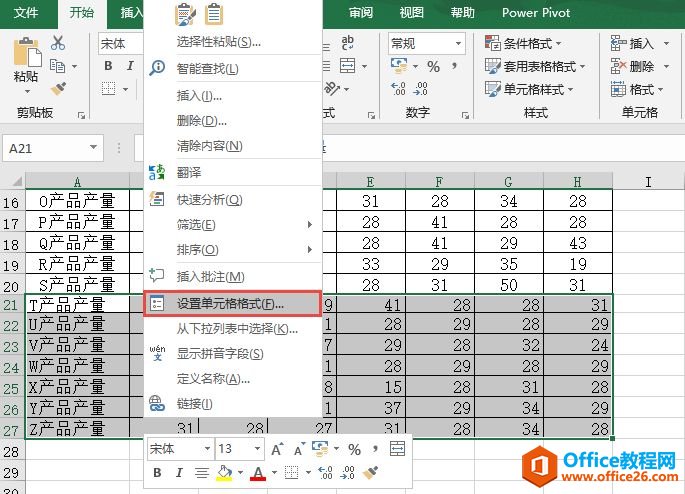Open number format dropdown 常规
This screenshot has width=685, height=494.
pos(426,44)
